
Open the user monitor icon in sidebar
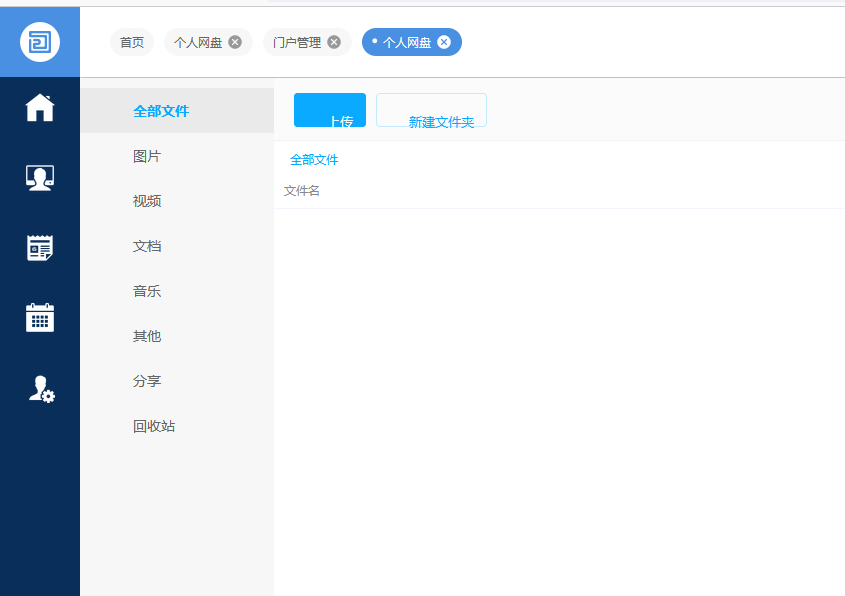pyautogui.click(x=40, y=178)
